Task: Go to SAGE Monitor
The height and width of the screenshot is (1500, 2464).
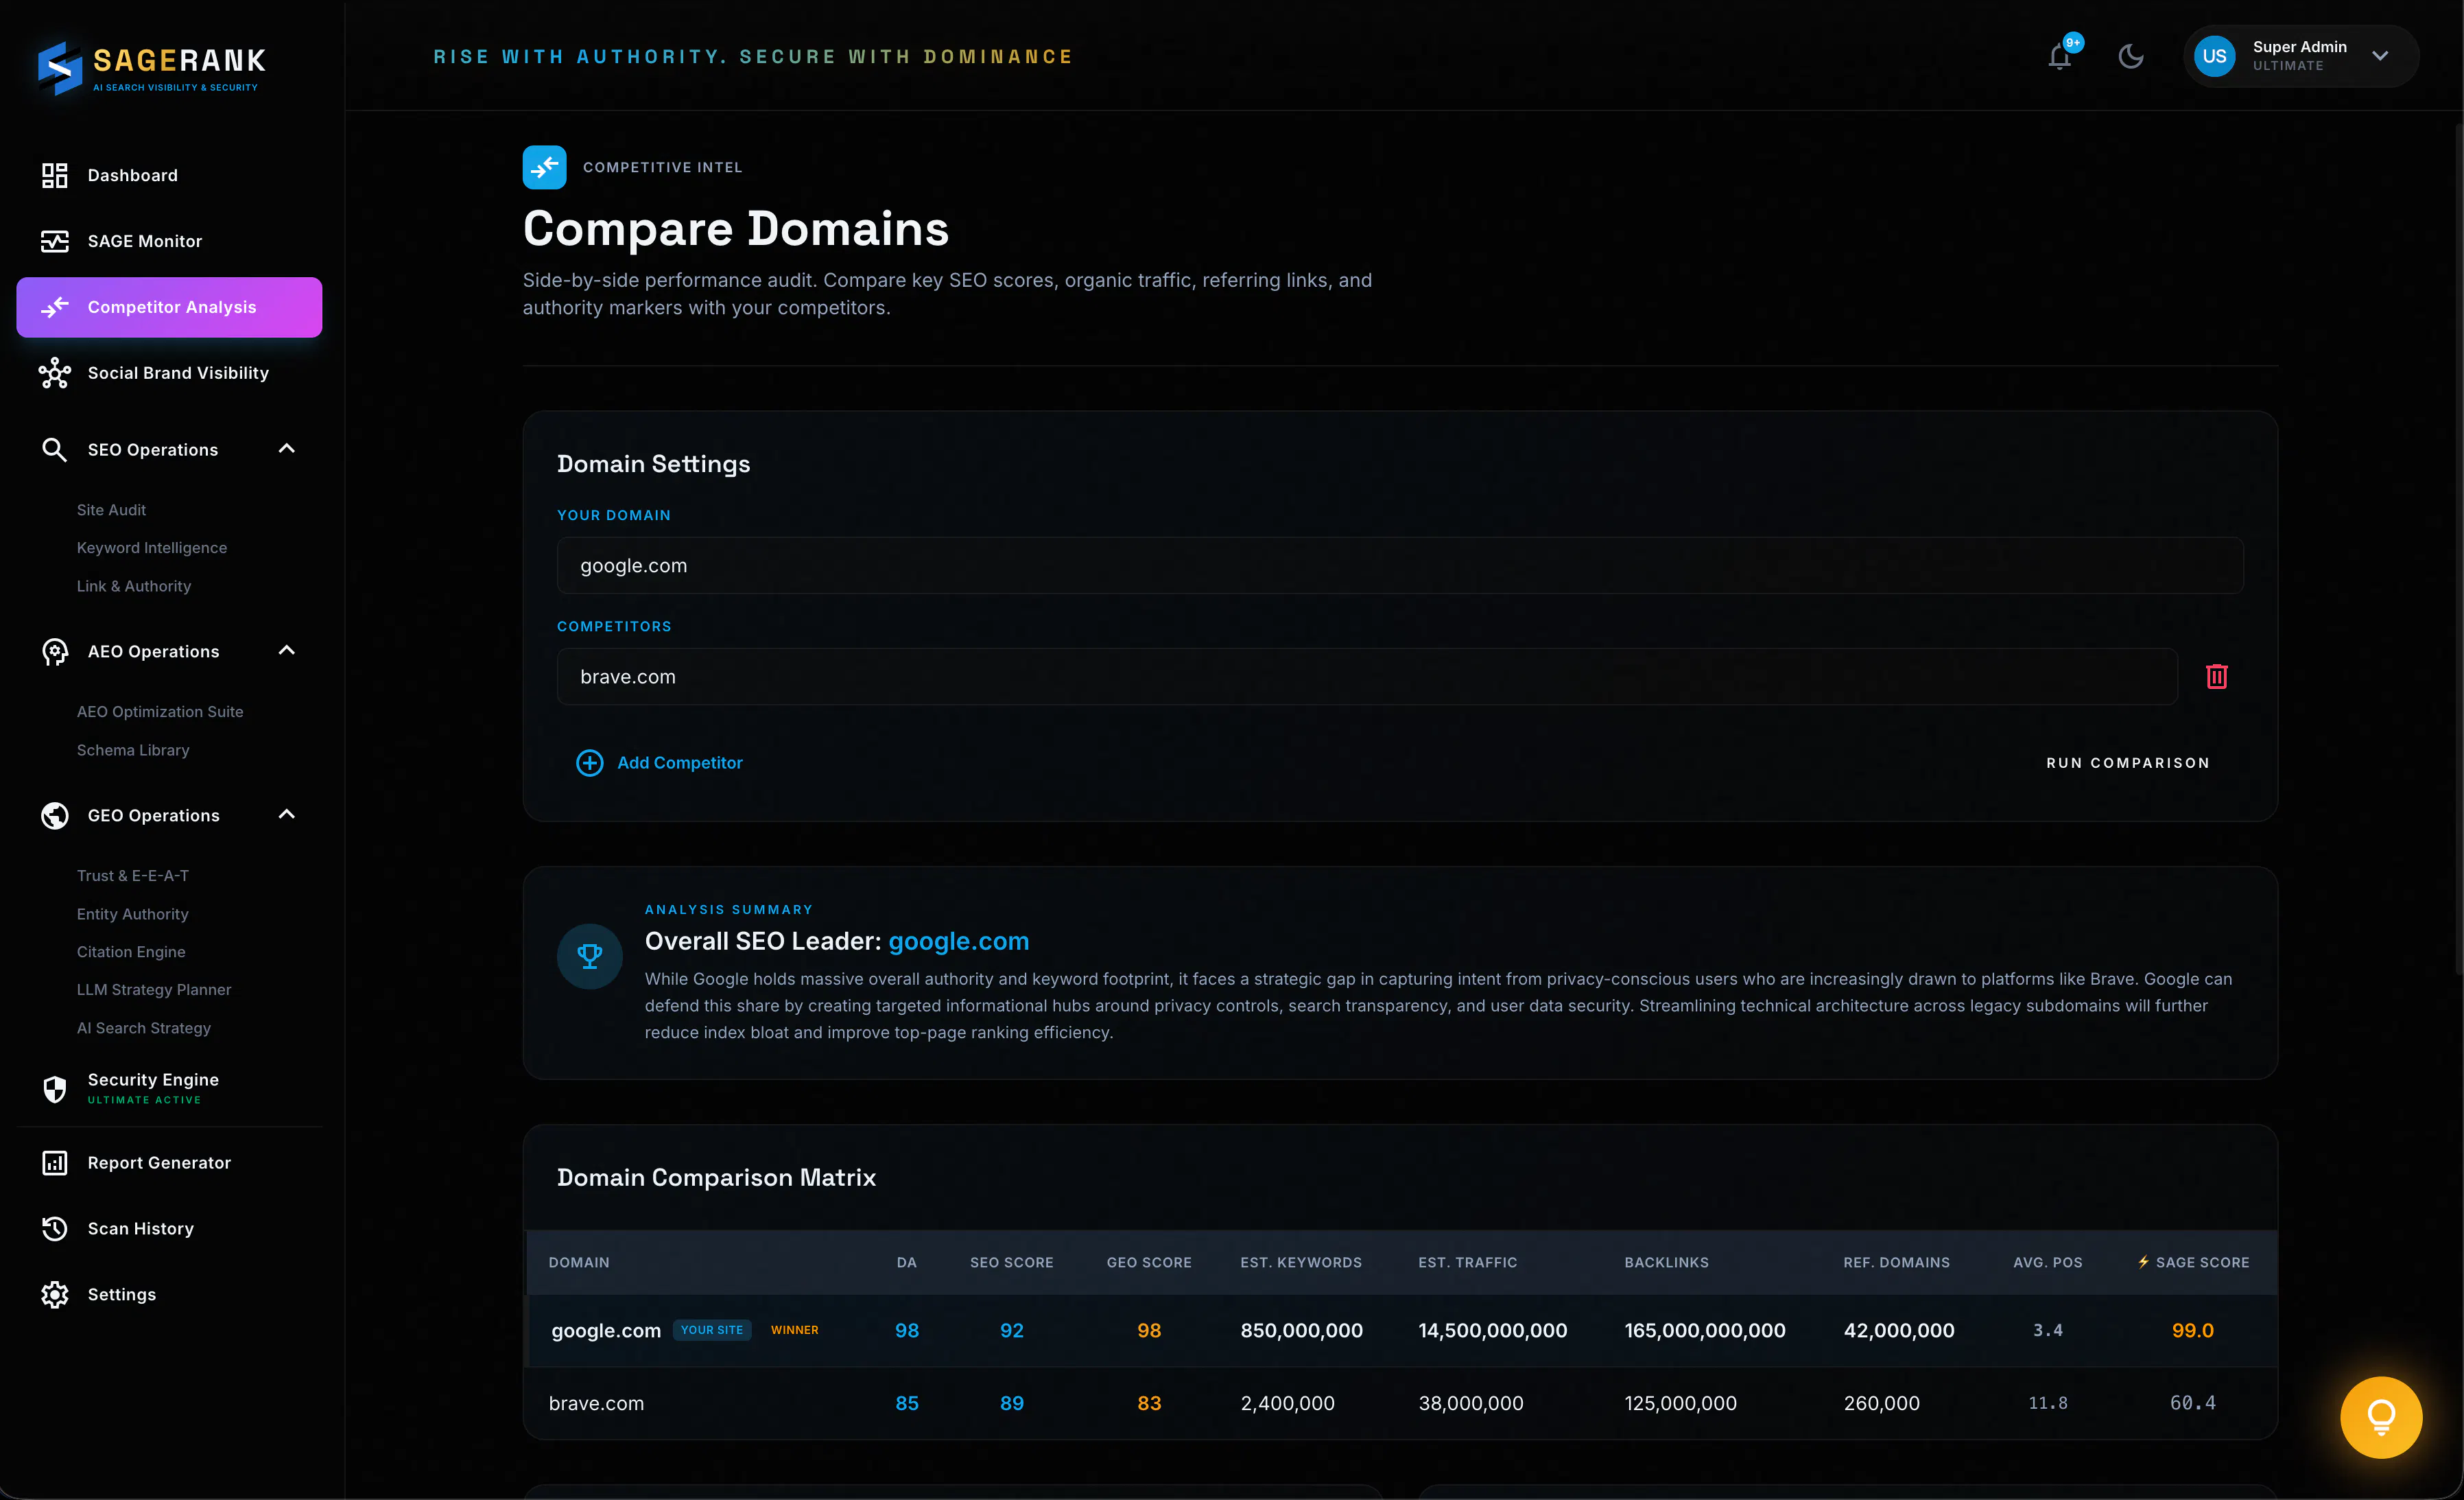Action: click(169, 242)
